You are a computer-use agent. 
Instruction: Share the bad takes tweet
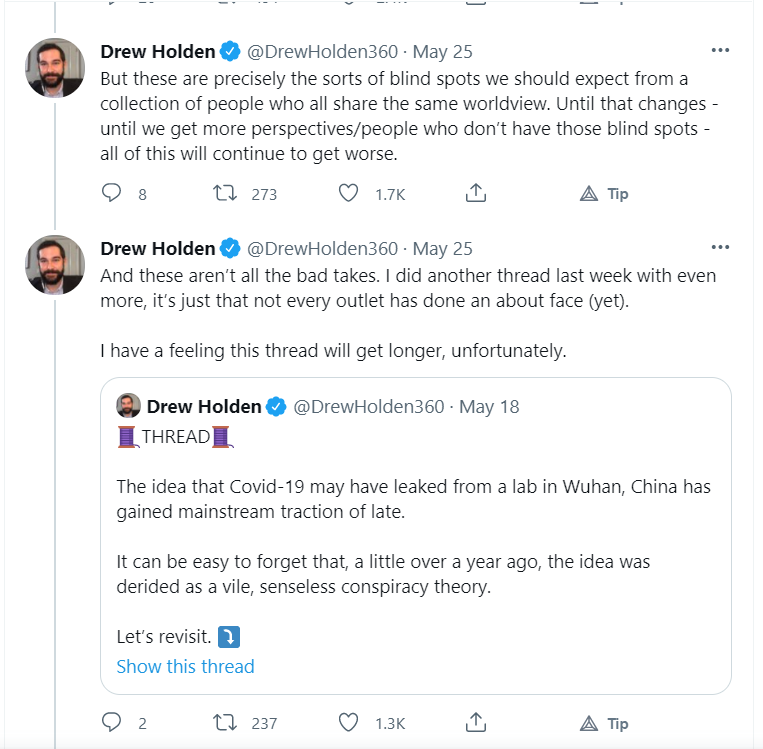477,722
